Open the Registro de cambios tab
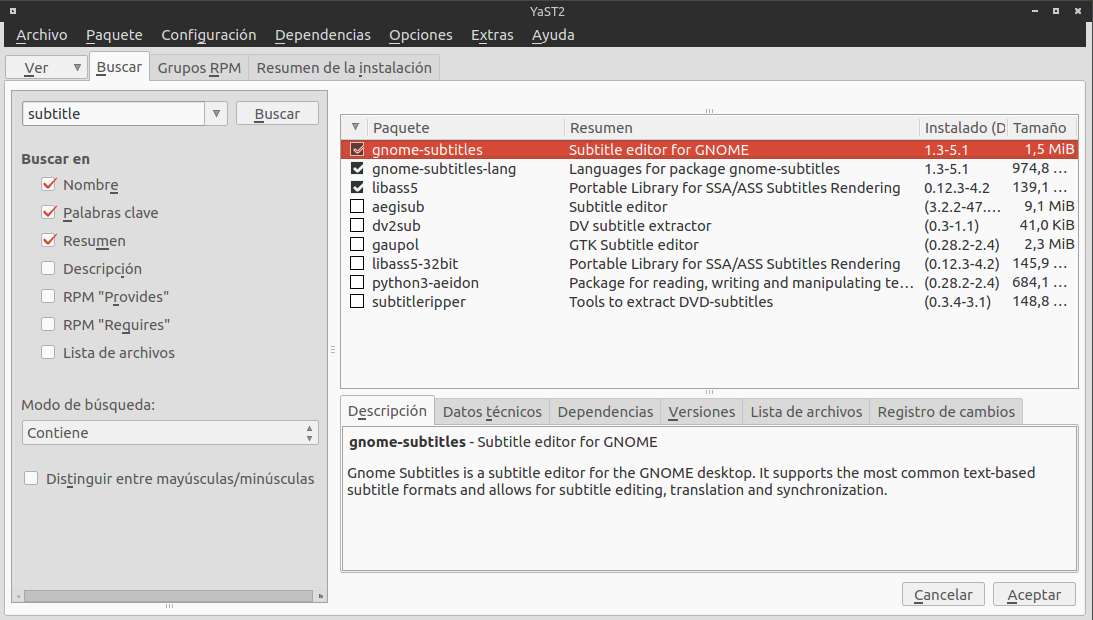1093x620 pixels. tap(948, 411)
